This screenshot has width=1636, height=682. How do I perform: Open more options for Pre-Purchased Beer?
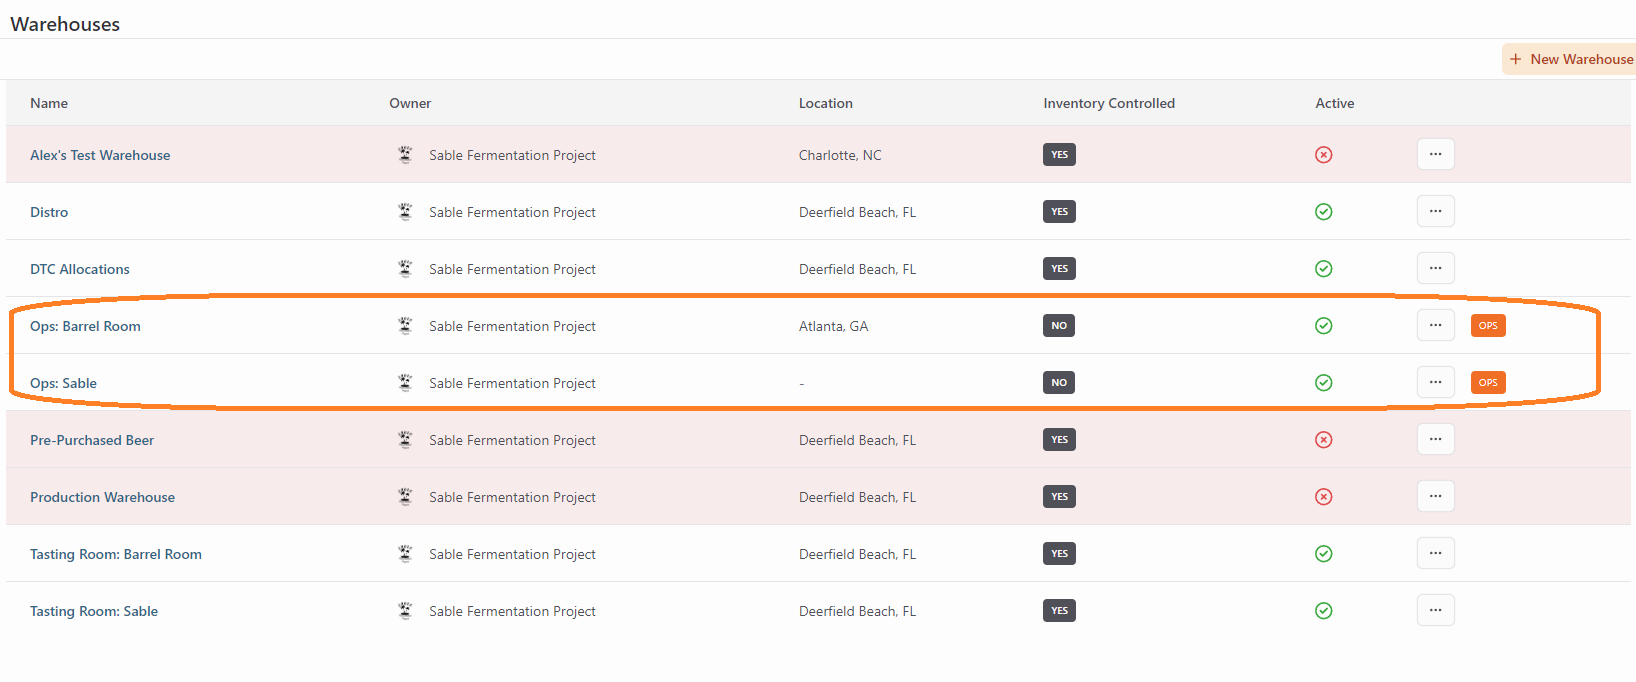tap(1435, 439)
